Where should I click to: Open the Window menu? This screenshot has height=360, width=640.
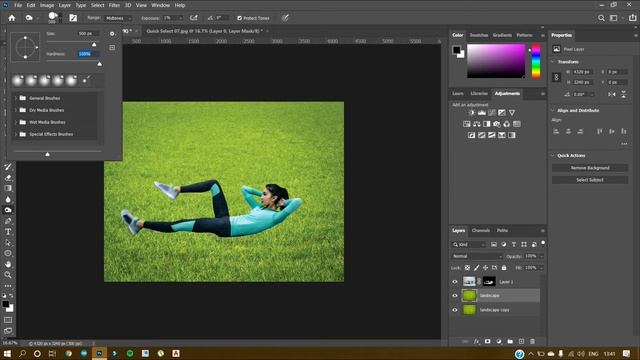tap(160, 5)
